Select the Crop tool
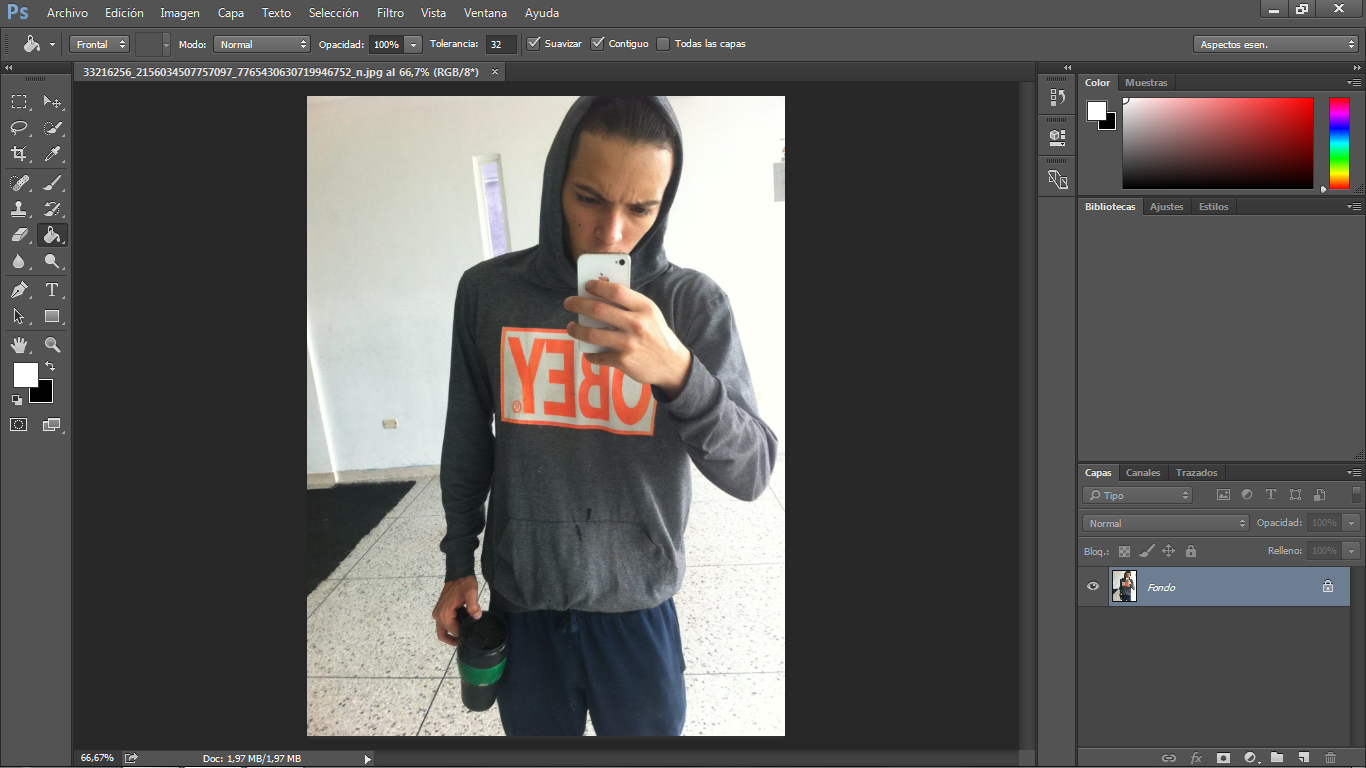Viewport: 1366px width, 768px height. pos(19,153)
